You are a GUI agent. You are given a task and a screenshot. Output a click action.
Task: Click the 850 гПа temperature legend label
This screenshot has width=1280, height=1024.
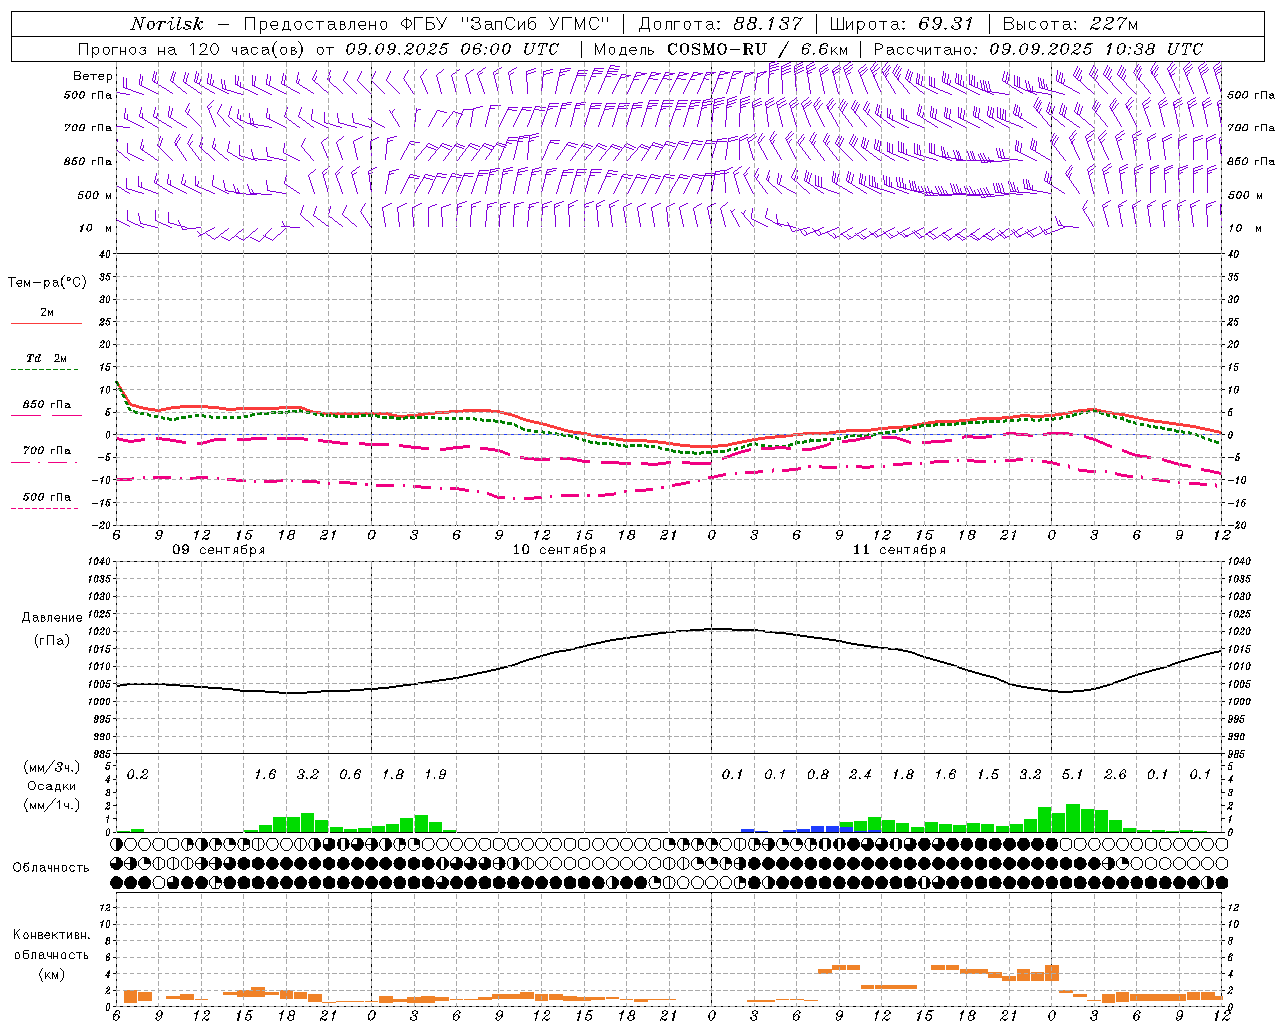(47, 405)
